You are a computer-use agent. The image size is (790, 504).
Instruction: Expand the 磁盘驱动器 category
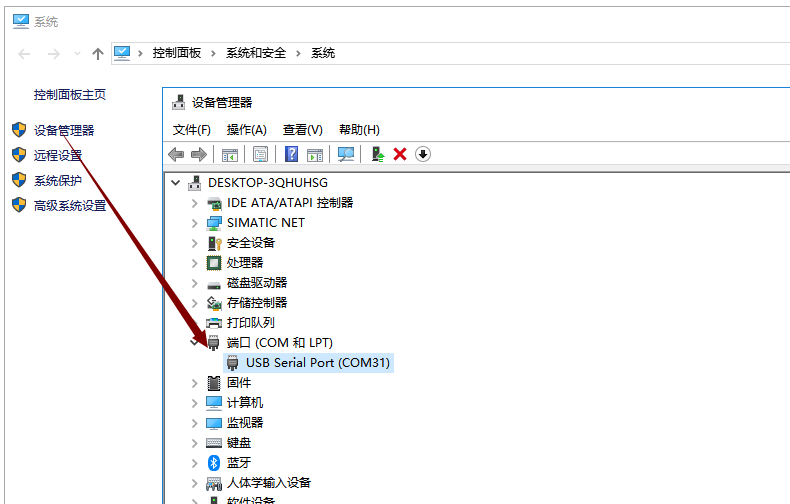pyautogui.click(x=194, y=283)
